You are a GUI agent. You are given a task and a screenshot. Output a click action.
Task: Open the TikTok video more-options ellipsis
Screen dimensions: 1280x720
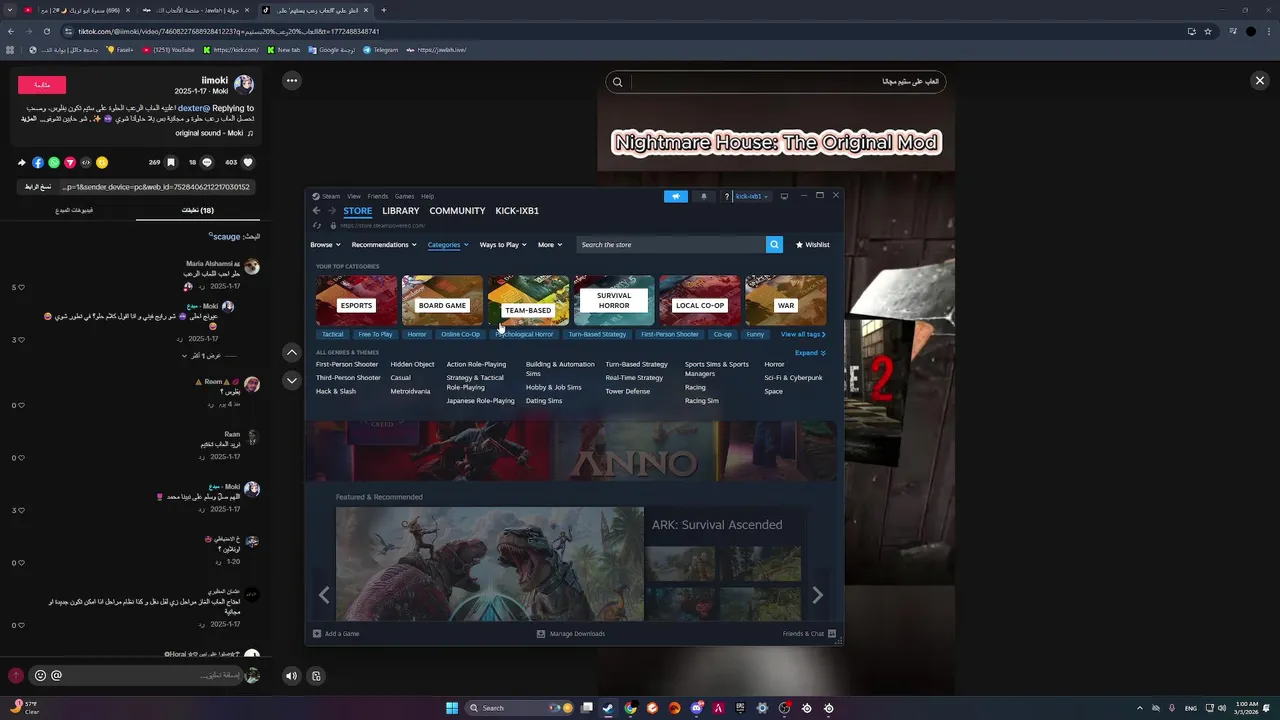[292, 80]
